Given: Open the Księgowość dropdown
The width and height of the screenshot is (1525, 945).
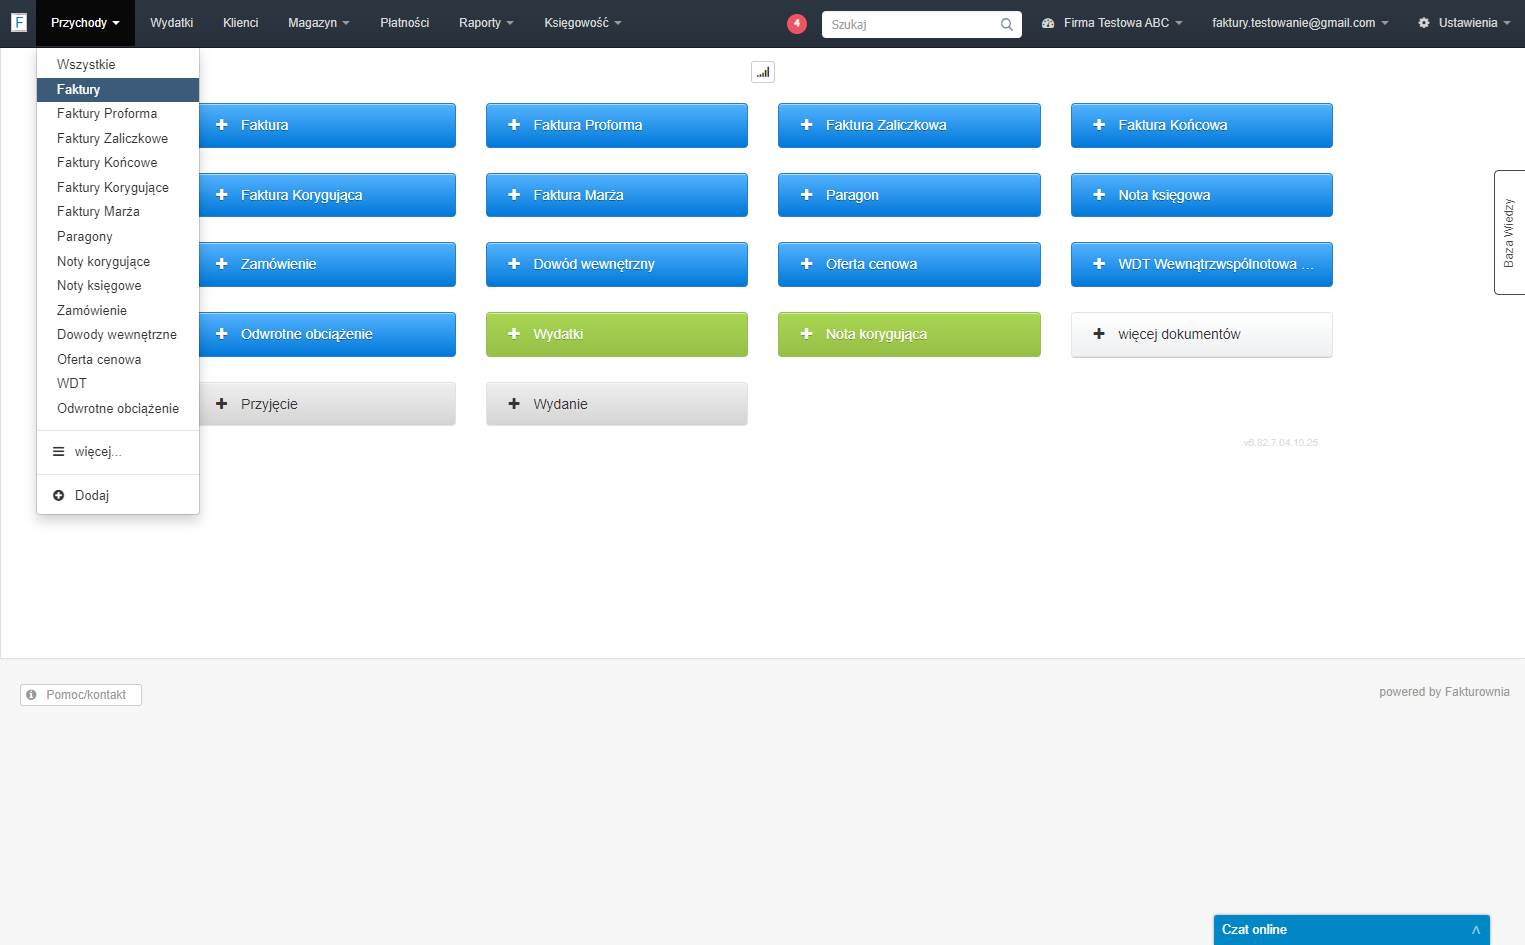Looking at the screenshot, I should (583, 23).
